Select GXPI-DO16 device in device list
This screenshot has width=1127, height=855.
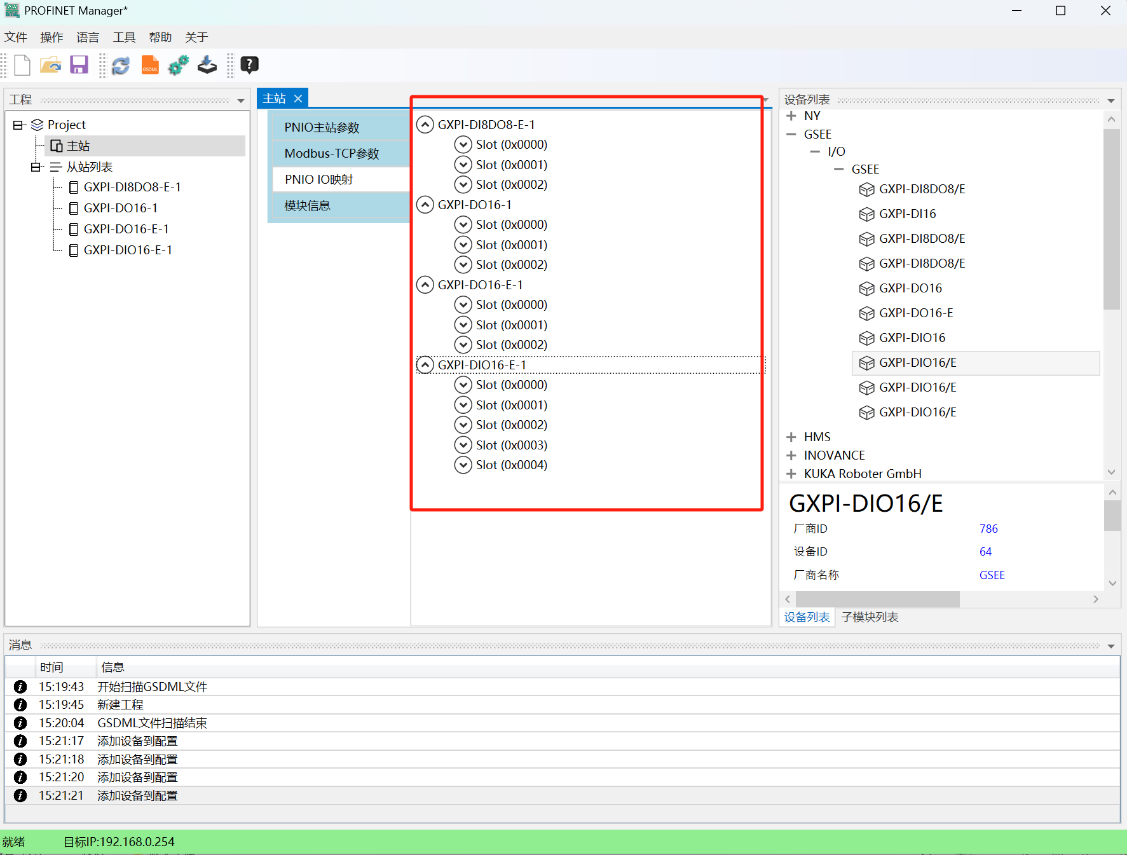click(x=910, y=288)
